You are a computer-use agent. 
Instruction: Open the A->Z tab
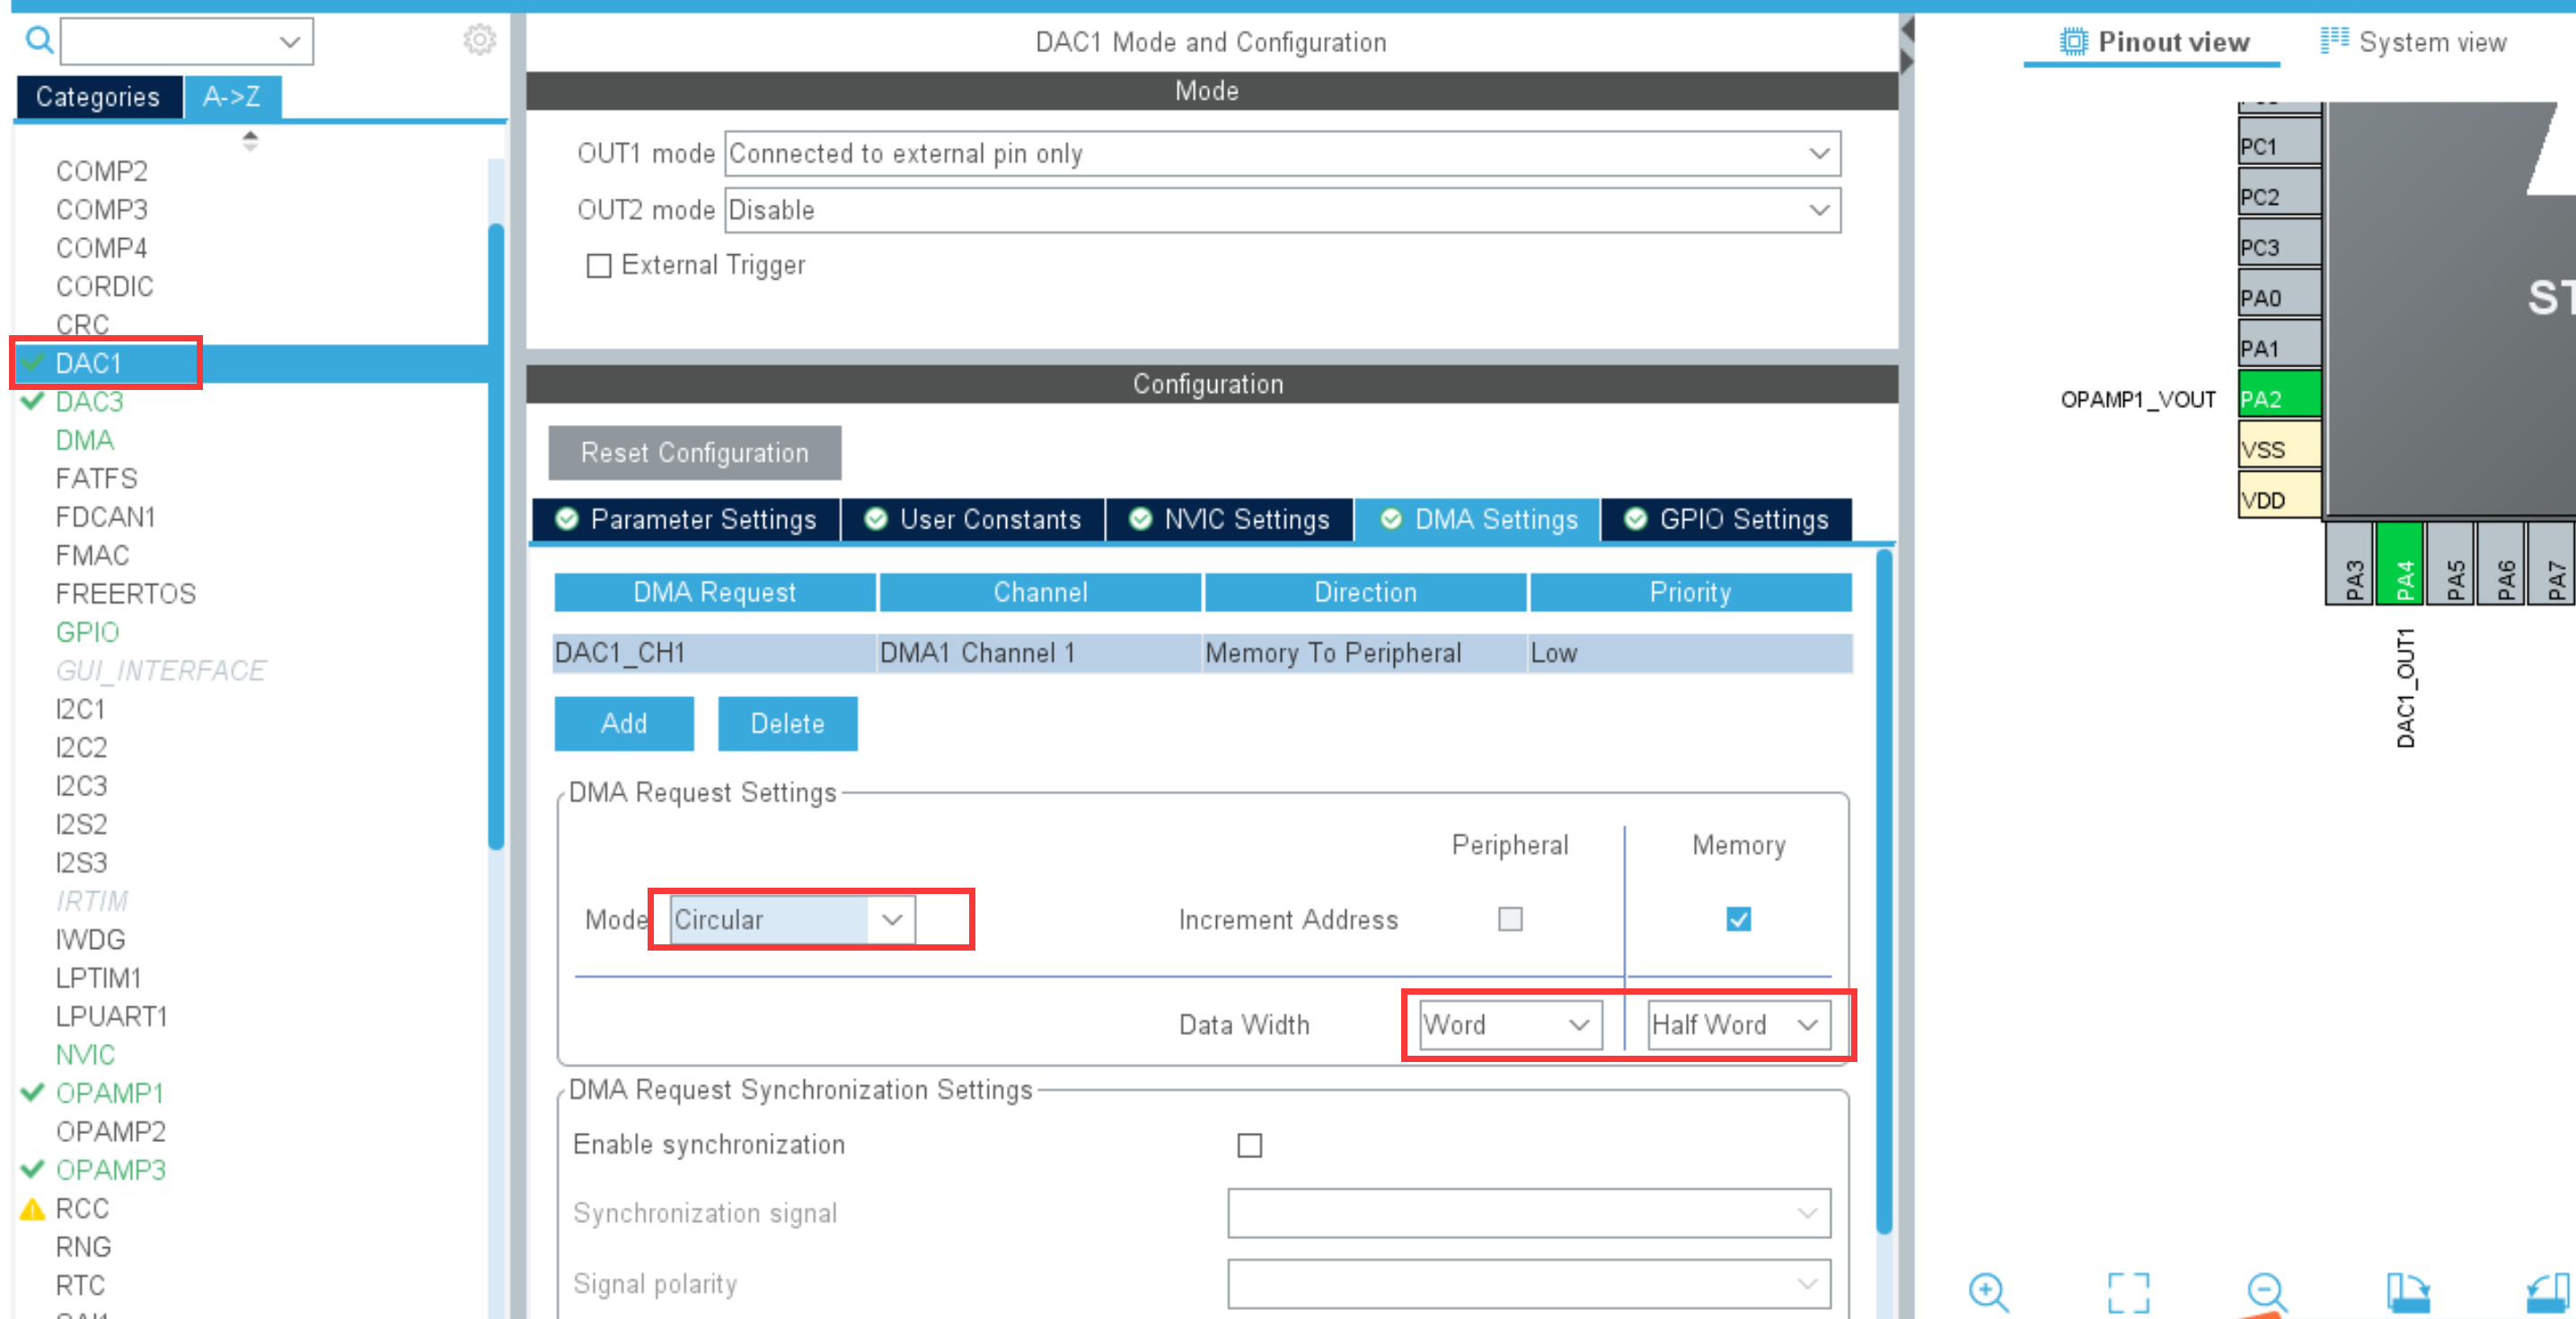(232, 97)
